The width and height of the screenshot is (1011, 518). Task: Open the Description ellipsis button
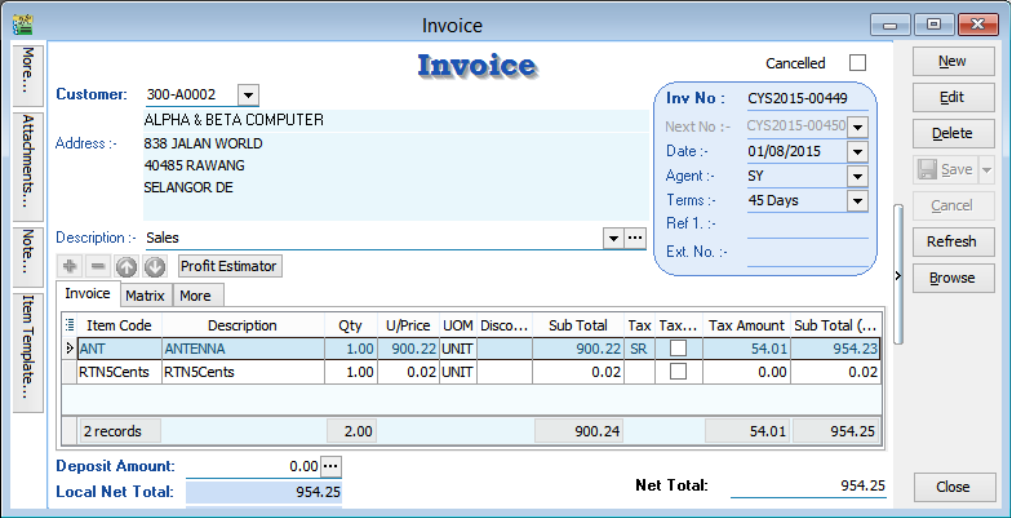coord(636,238)
